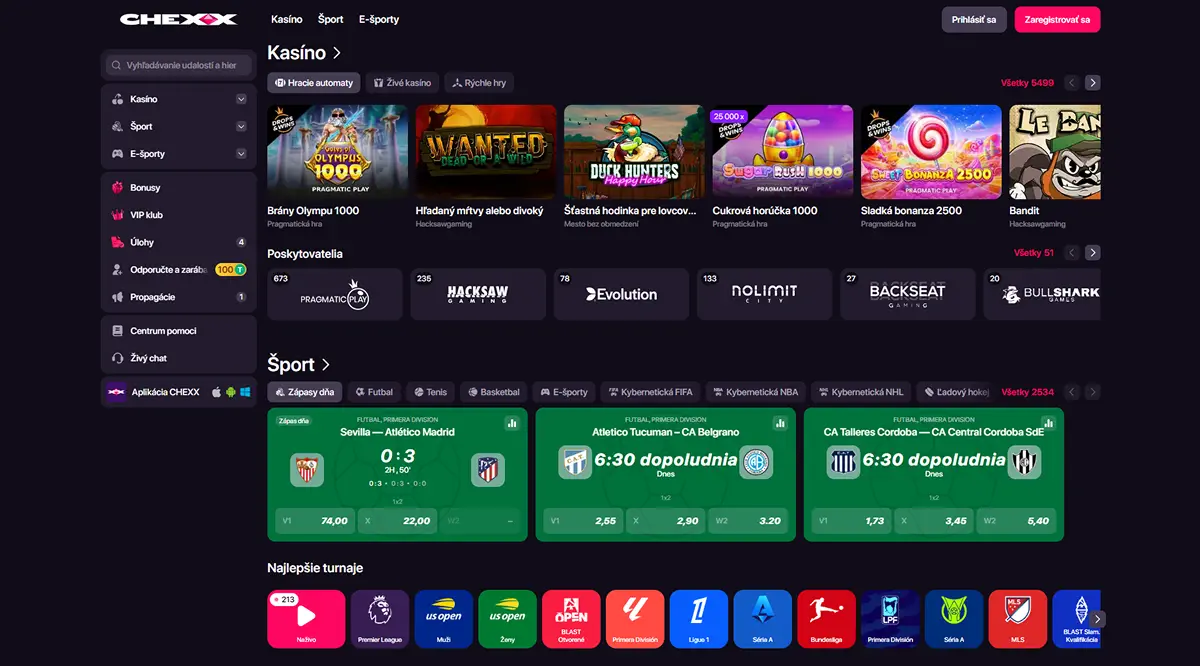This screenshot has height=666, width=1200.
Task: Bet on V1 74,00 for Sevilla match
Action: pos(315,521)
